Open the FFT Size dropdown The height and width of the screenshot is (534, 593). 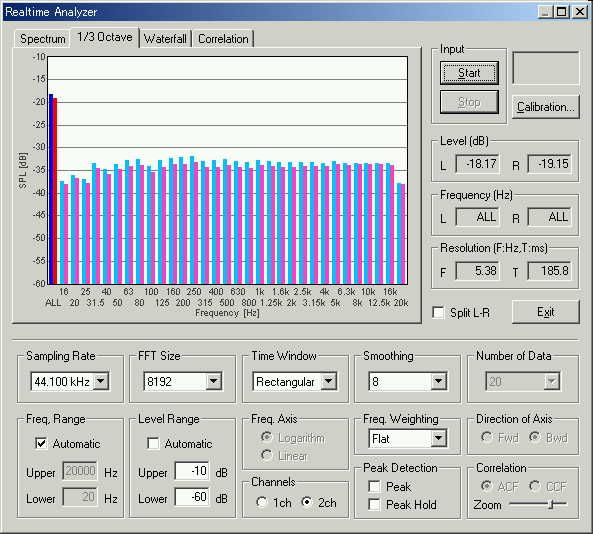point(213,381)
